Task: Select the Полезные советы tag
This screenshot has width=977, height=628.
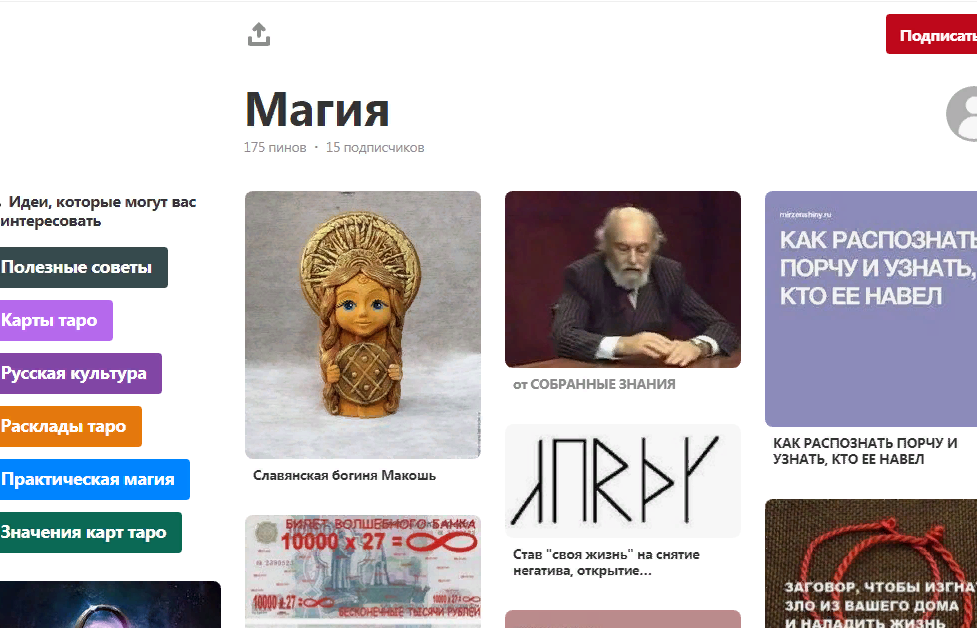Action: tap(83, 267)
